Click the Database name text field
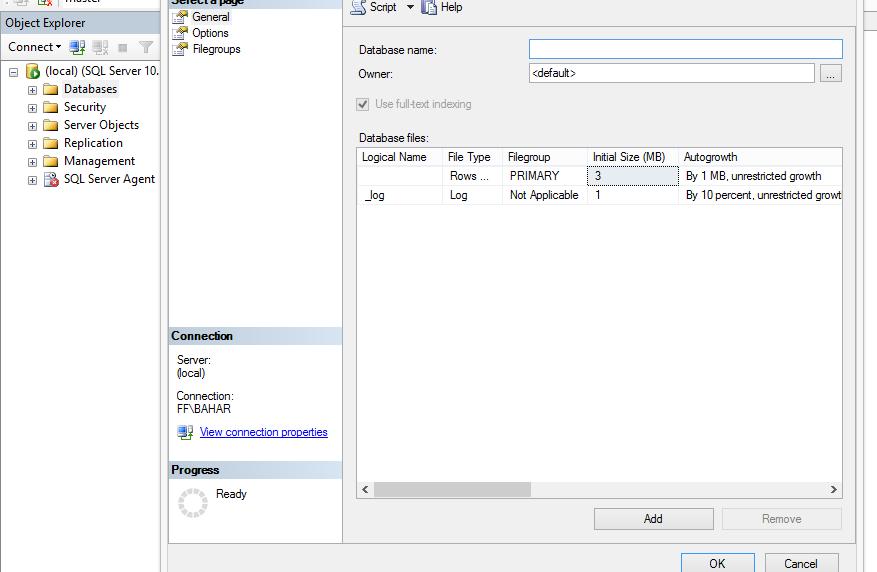Screen dimensions: 877x572 685,49
